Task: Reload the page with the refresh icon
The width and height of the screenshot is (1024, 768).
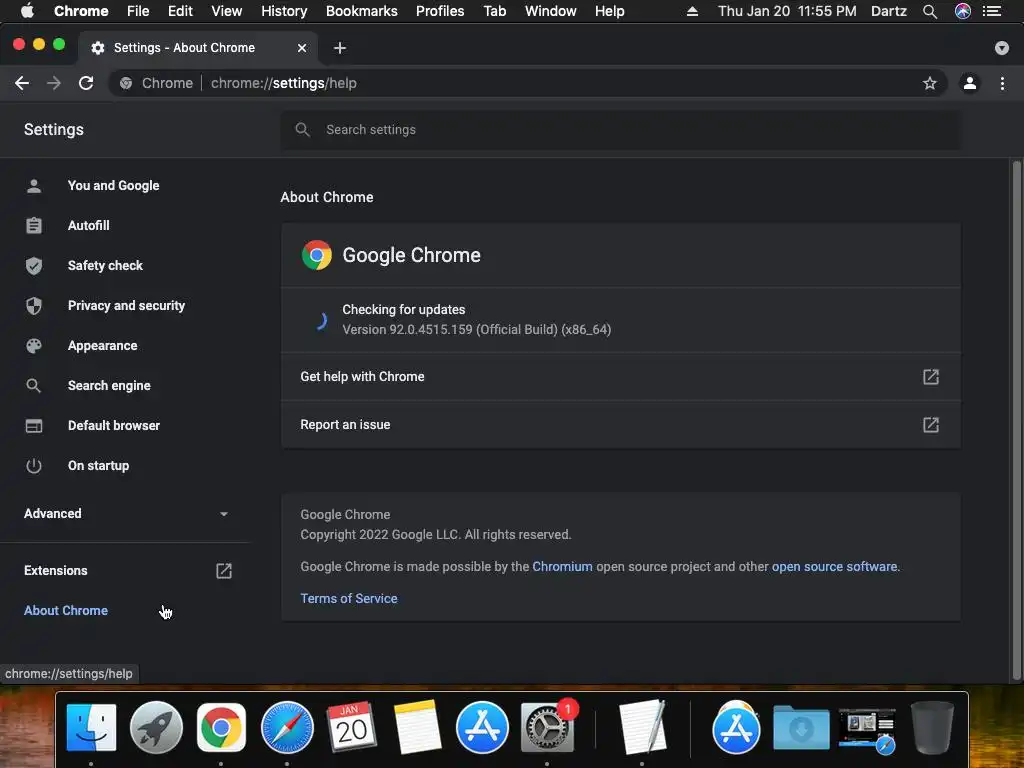Action: 86,83
